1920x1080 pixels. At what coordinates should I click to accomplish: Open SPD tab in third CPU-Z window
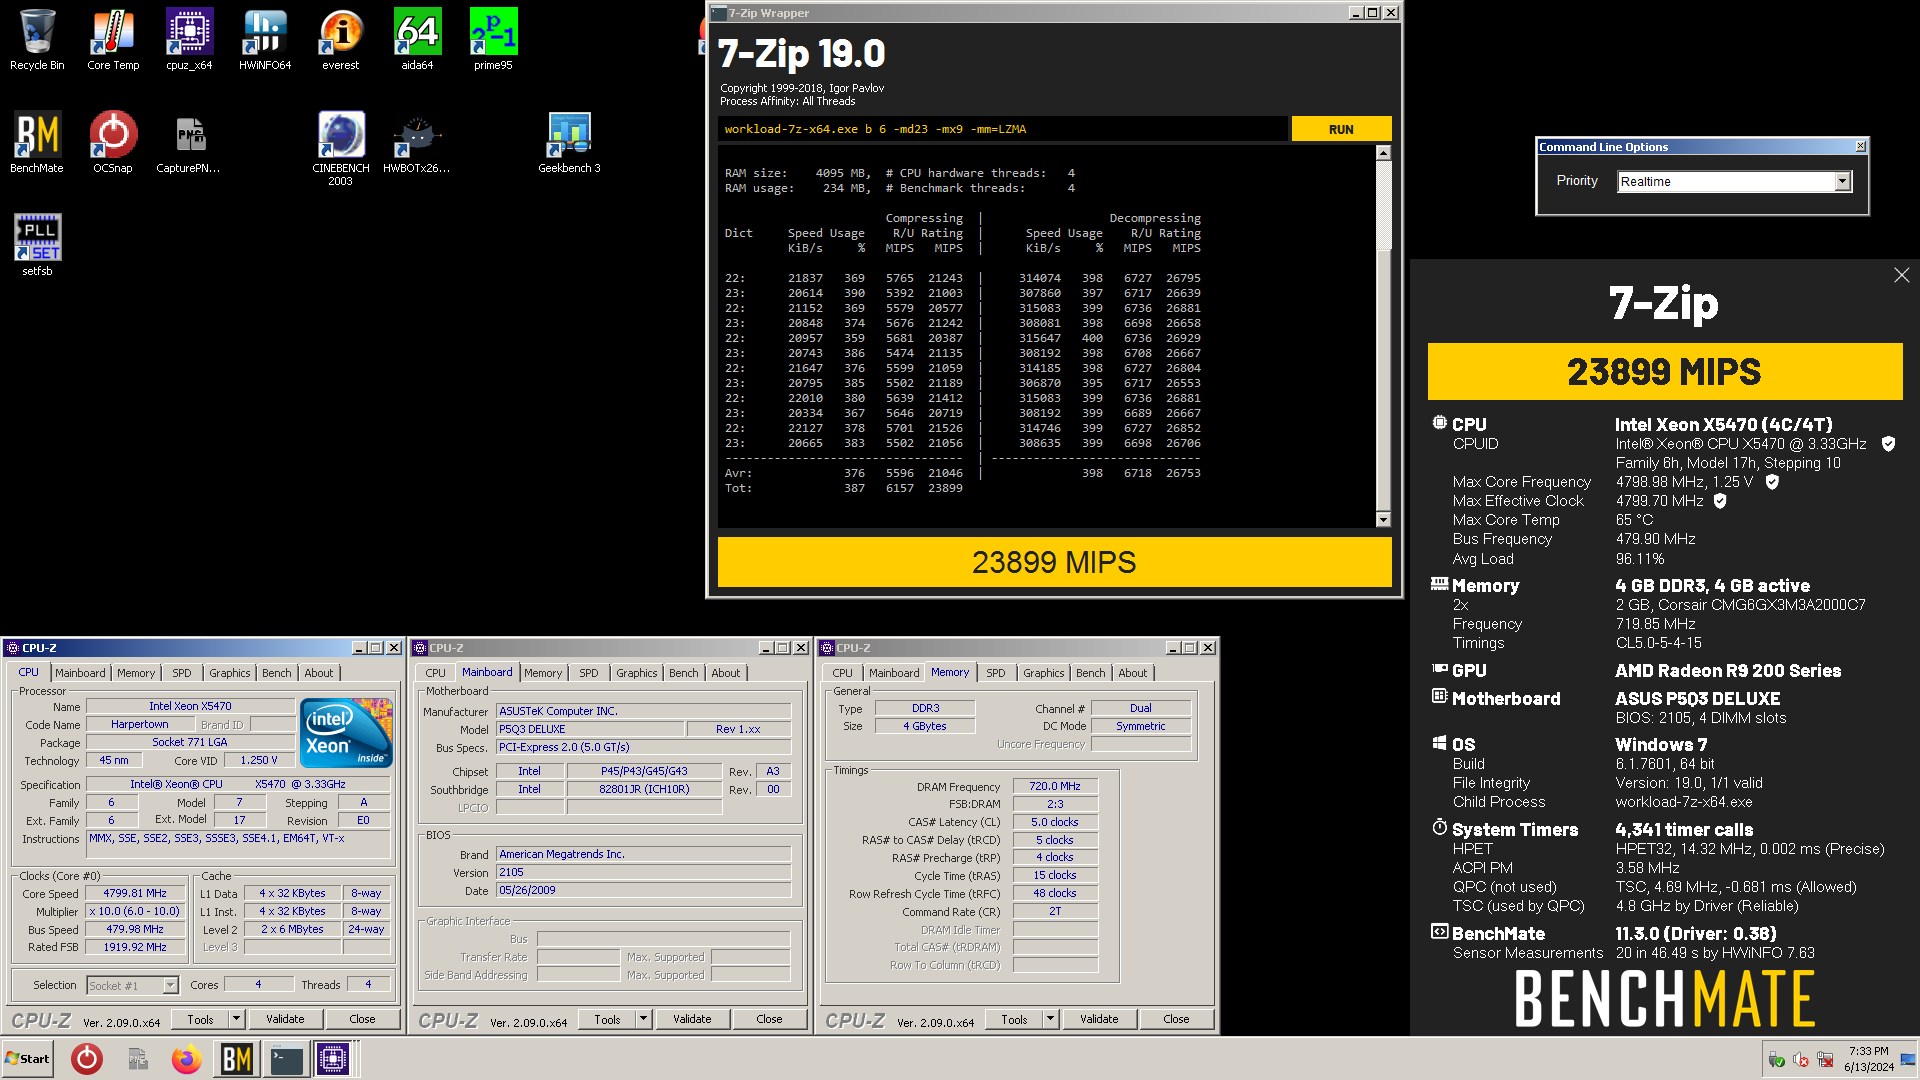point(995,673)
